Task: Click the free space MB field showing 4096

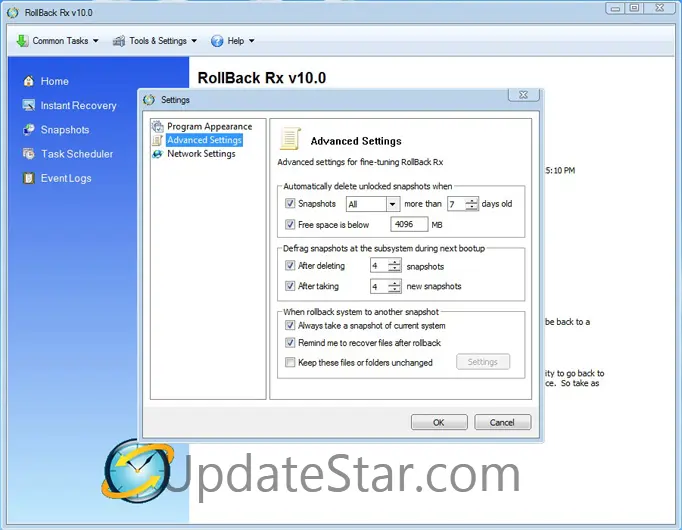Action: click(x=409, y=224)
